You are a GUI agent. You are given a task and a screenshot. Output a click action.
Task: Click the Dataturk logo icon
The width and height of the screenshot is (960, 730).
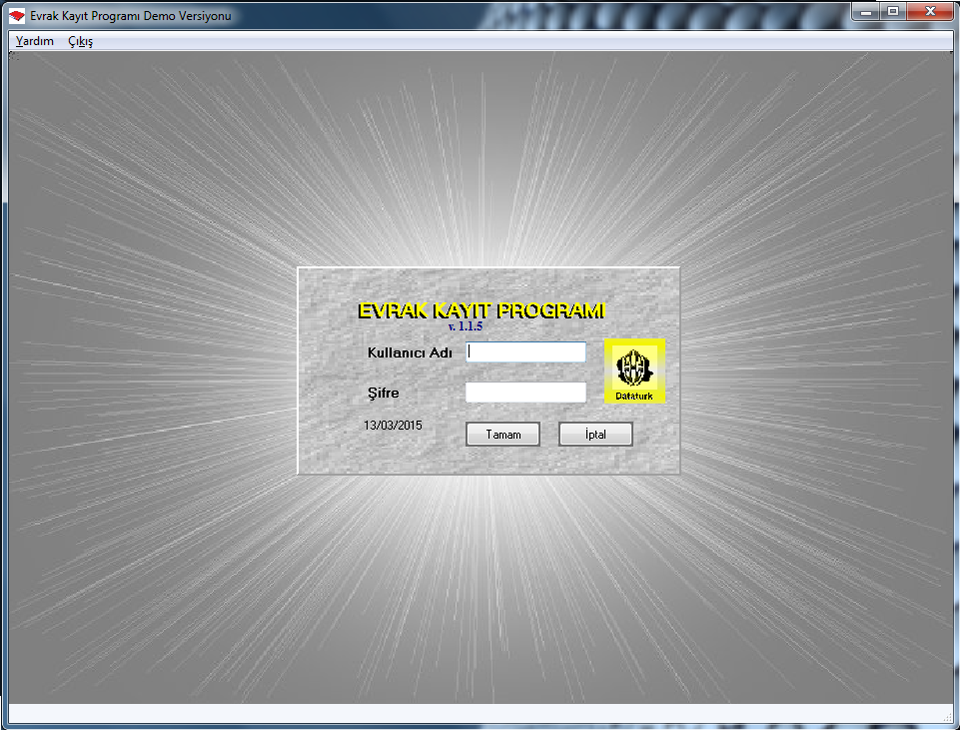point(634,371)
